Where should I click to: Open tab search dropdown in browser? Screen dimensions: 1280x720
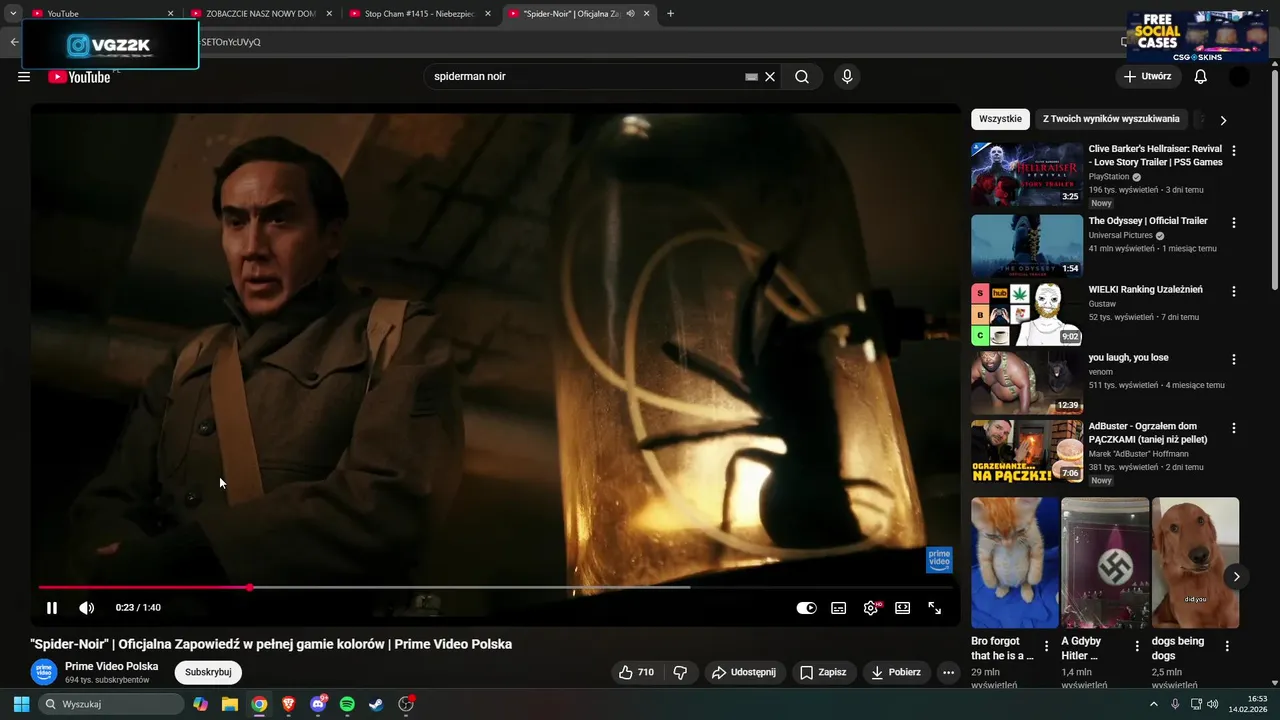coord(13,14)
